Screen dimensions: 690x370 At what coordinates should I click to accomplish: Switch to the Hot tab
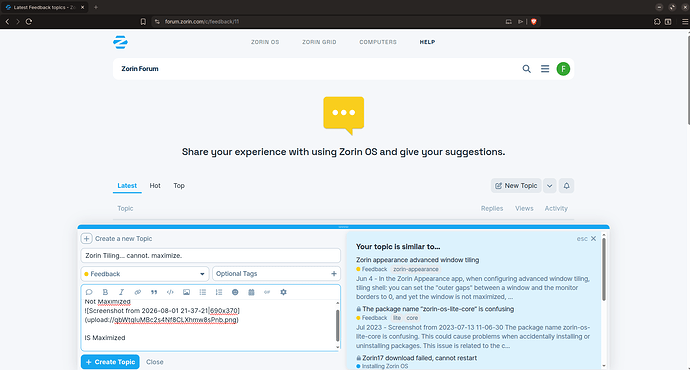(x=155, y=186)
